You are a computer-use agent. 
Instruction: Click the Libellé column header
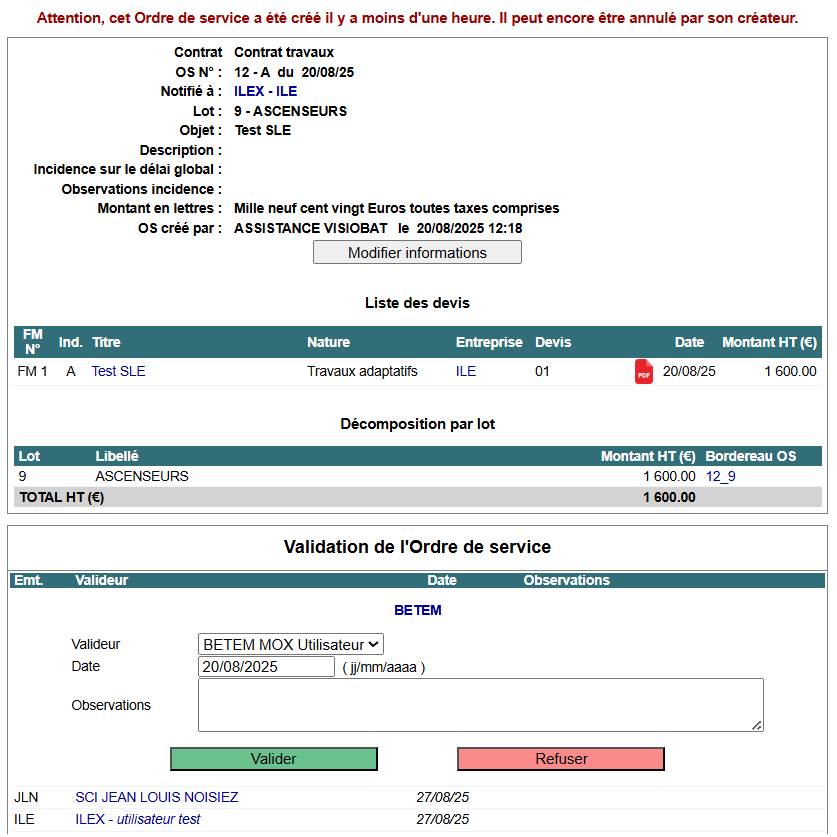117,456
